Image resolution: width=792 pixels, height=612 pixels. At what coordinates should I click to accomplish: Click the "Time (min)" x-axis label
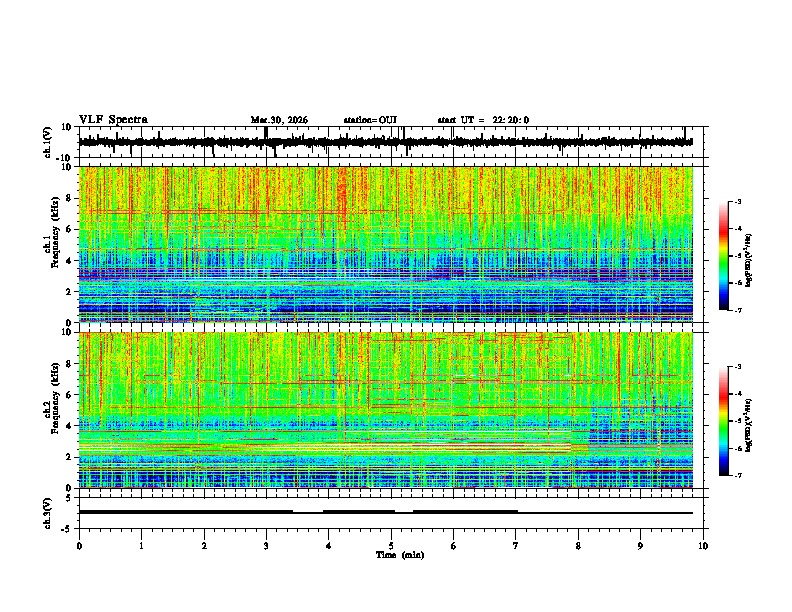[x=400, y=555]
